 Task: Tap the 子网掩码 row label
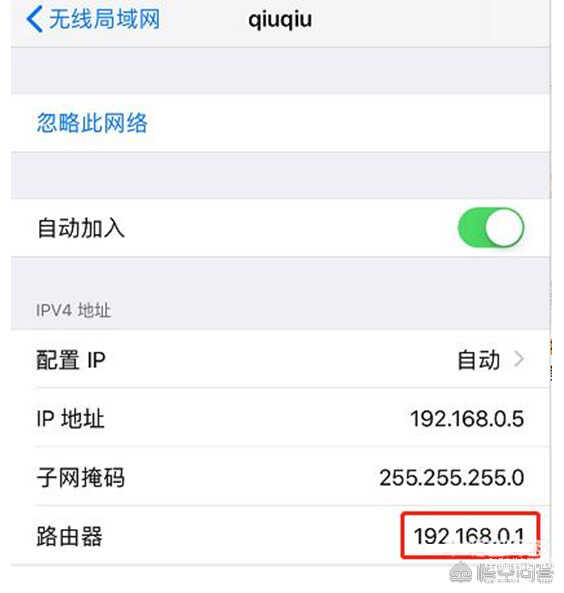point(81,477)
